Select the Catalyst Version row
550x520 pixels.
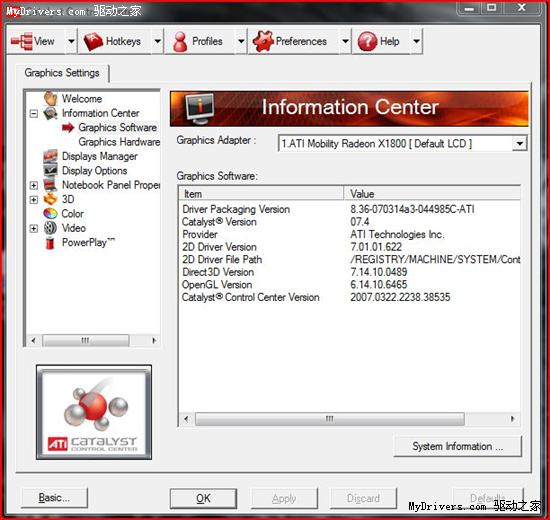[x=350, y=222]
